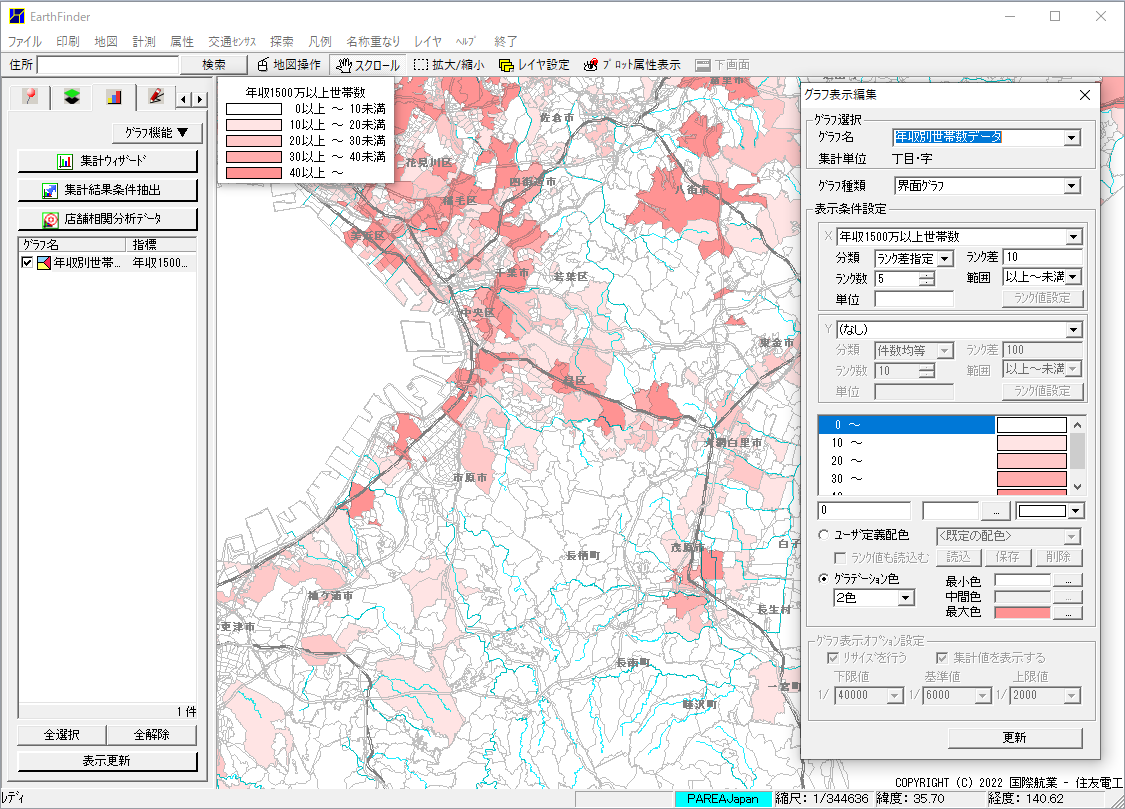
Task: Toggle the 年収別世帯 graph checkbox
Action: click(x=27, y=262)
